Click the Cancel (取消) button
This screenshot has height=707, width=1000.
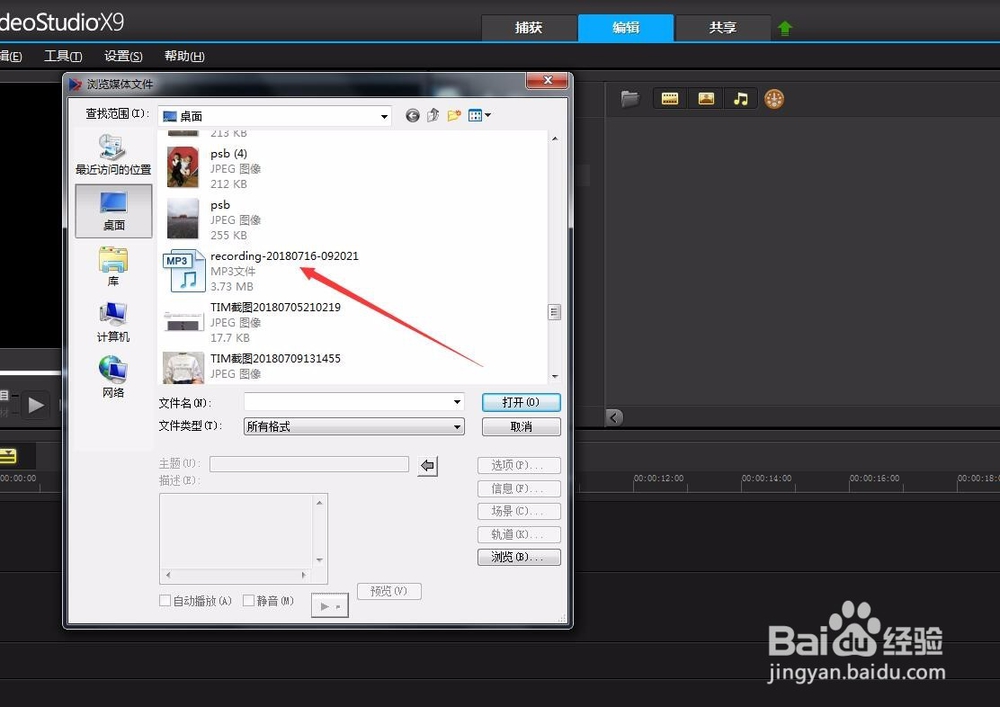pyautogui.click(x=521, y=426)
